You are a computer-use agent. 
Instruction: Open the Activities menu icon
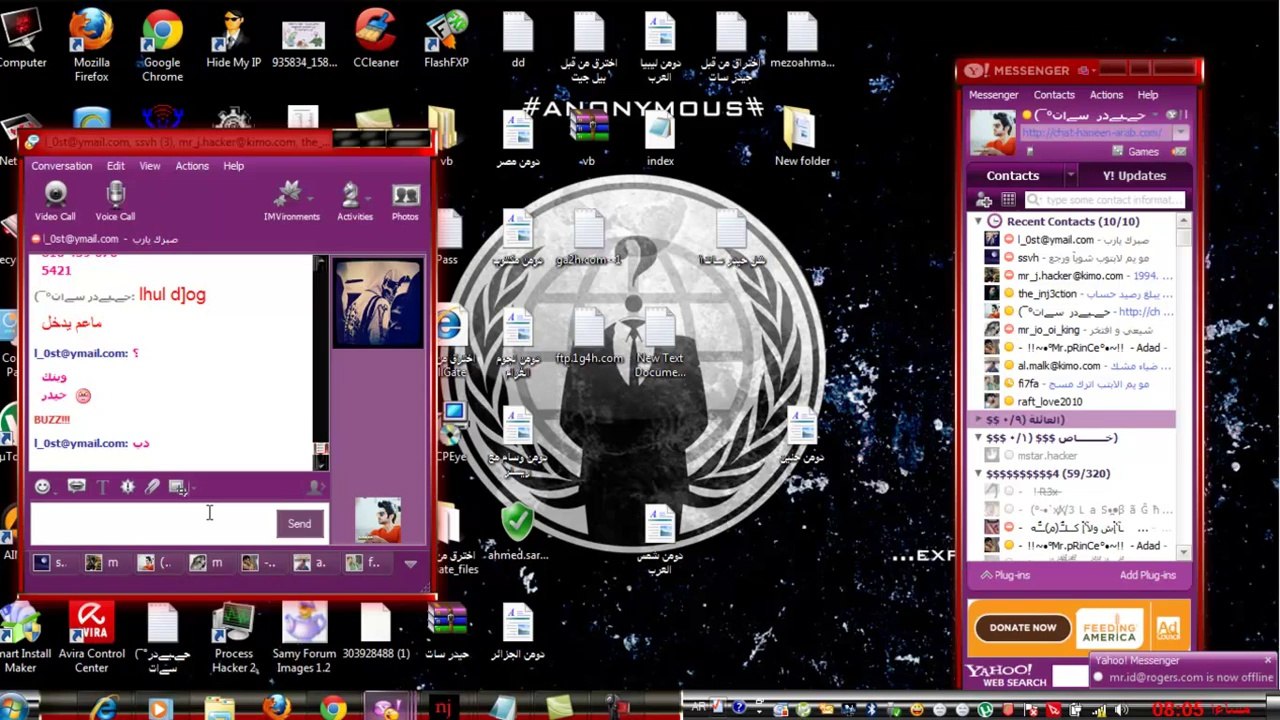coord(354,201)
